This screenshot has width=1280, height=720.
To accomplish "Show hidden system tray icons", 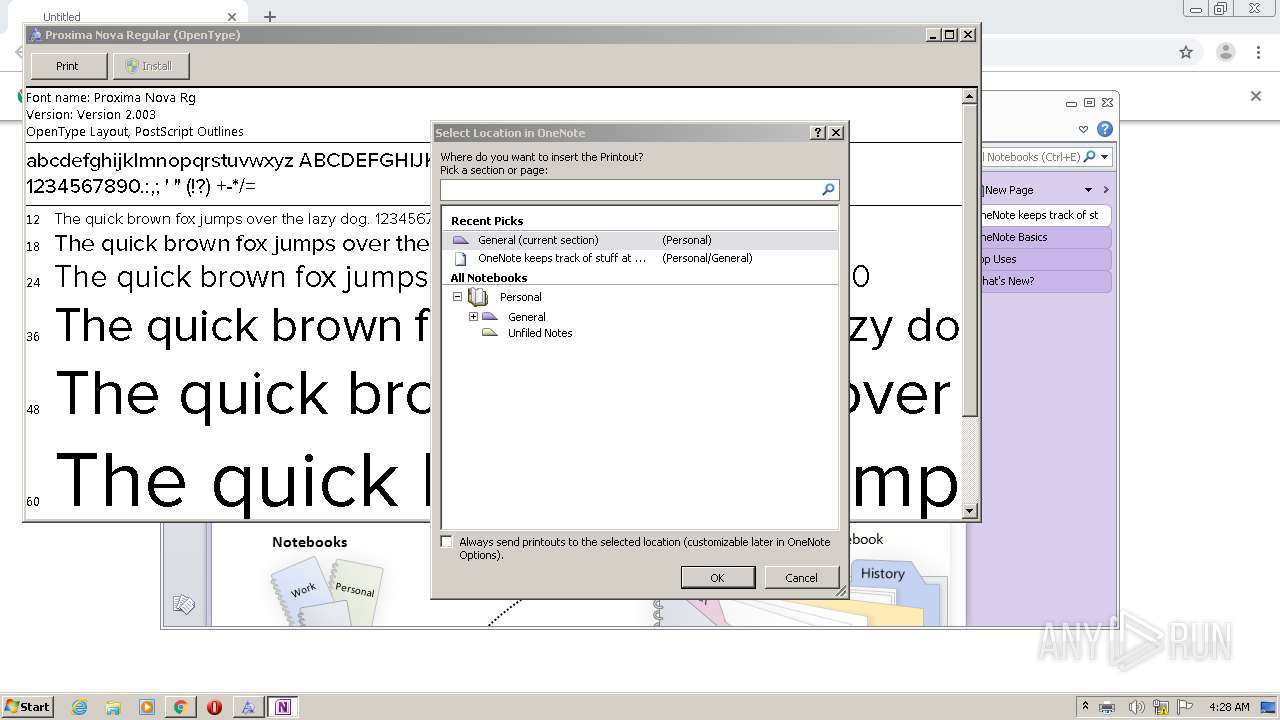I will click(x=1085, y=706).
